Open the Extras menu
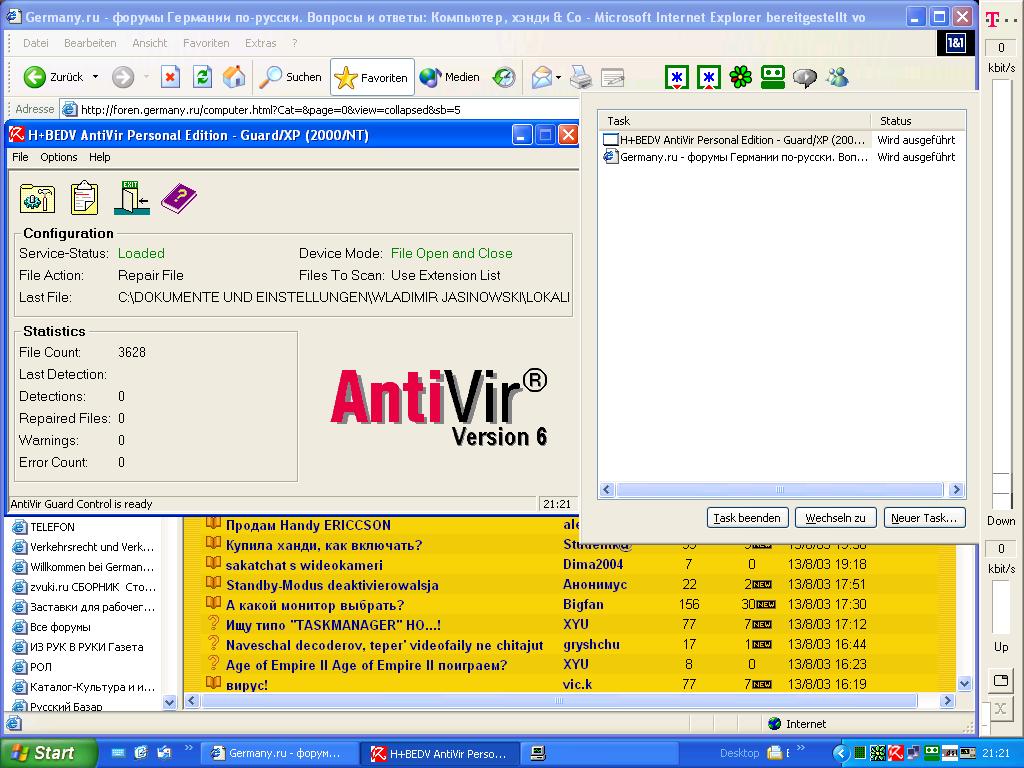The height and width of the screenshot is (768, 1024). (261, 43)
